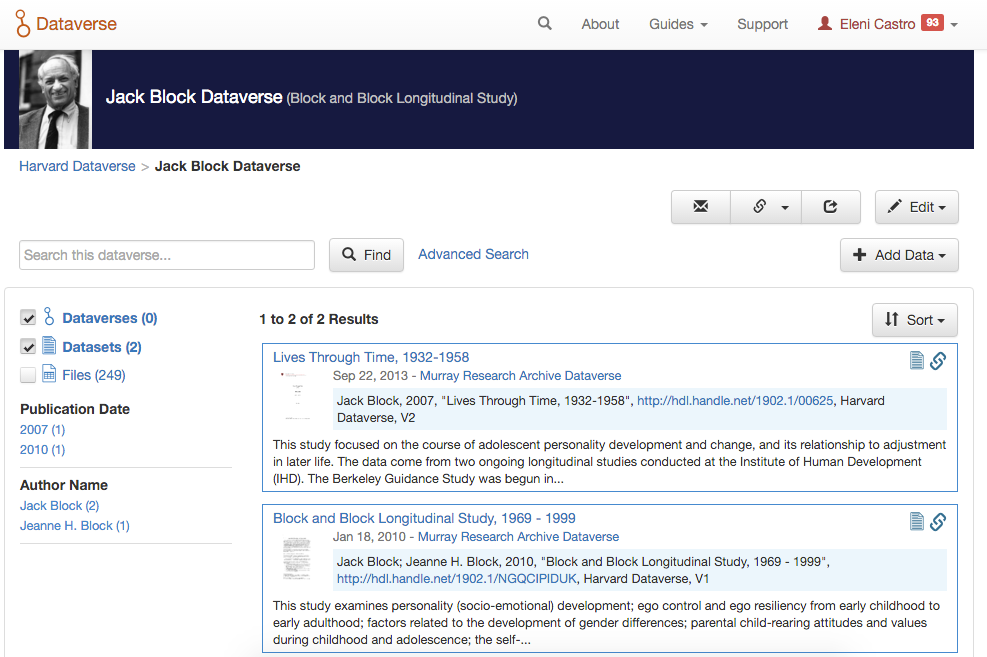987x657 pixels.
Task: Open the link dataverse dropdown
Action: click(x=770, y=207)
